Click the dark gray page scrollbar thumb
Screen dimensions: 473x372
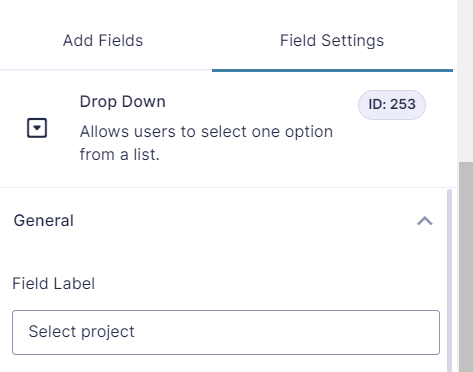click(x=466, y=267)
